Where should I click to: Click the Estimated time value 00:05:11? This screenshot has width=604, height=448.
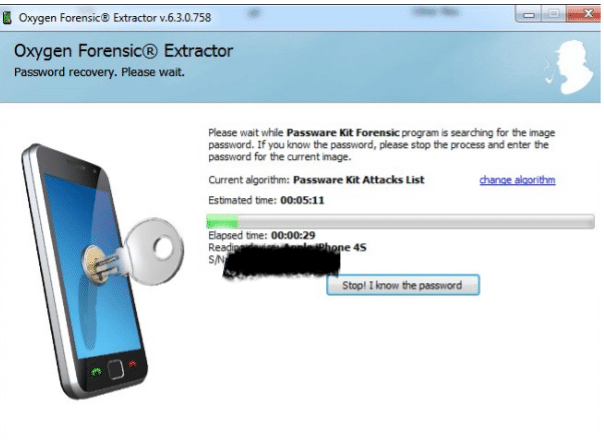click(x=302, y=200)
